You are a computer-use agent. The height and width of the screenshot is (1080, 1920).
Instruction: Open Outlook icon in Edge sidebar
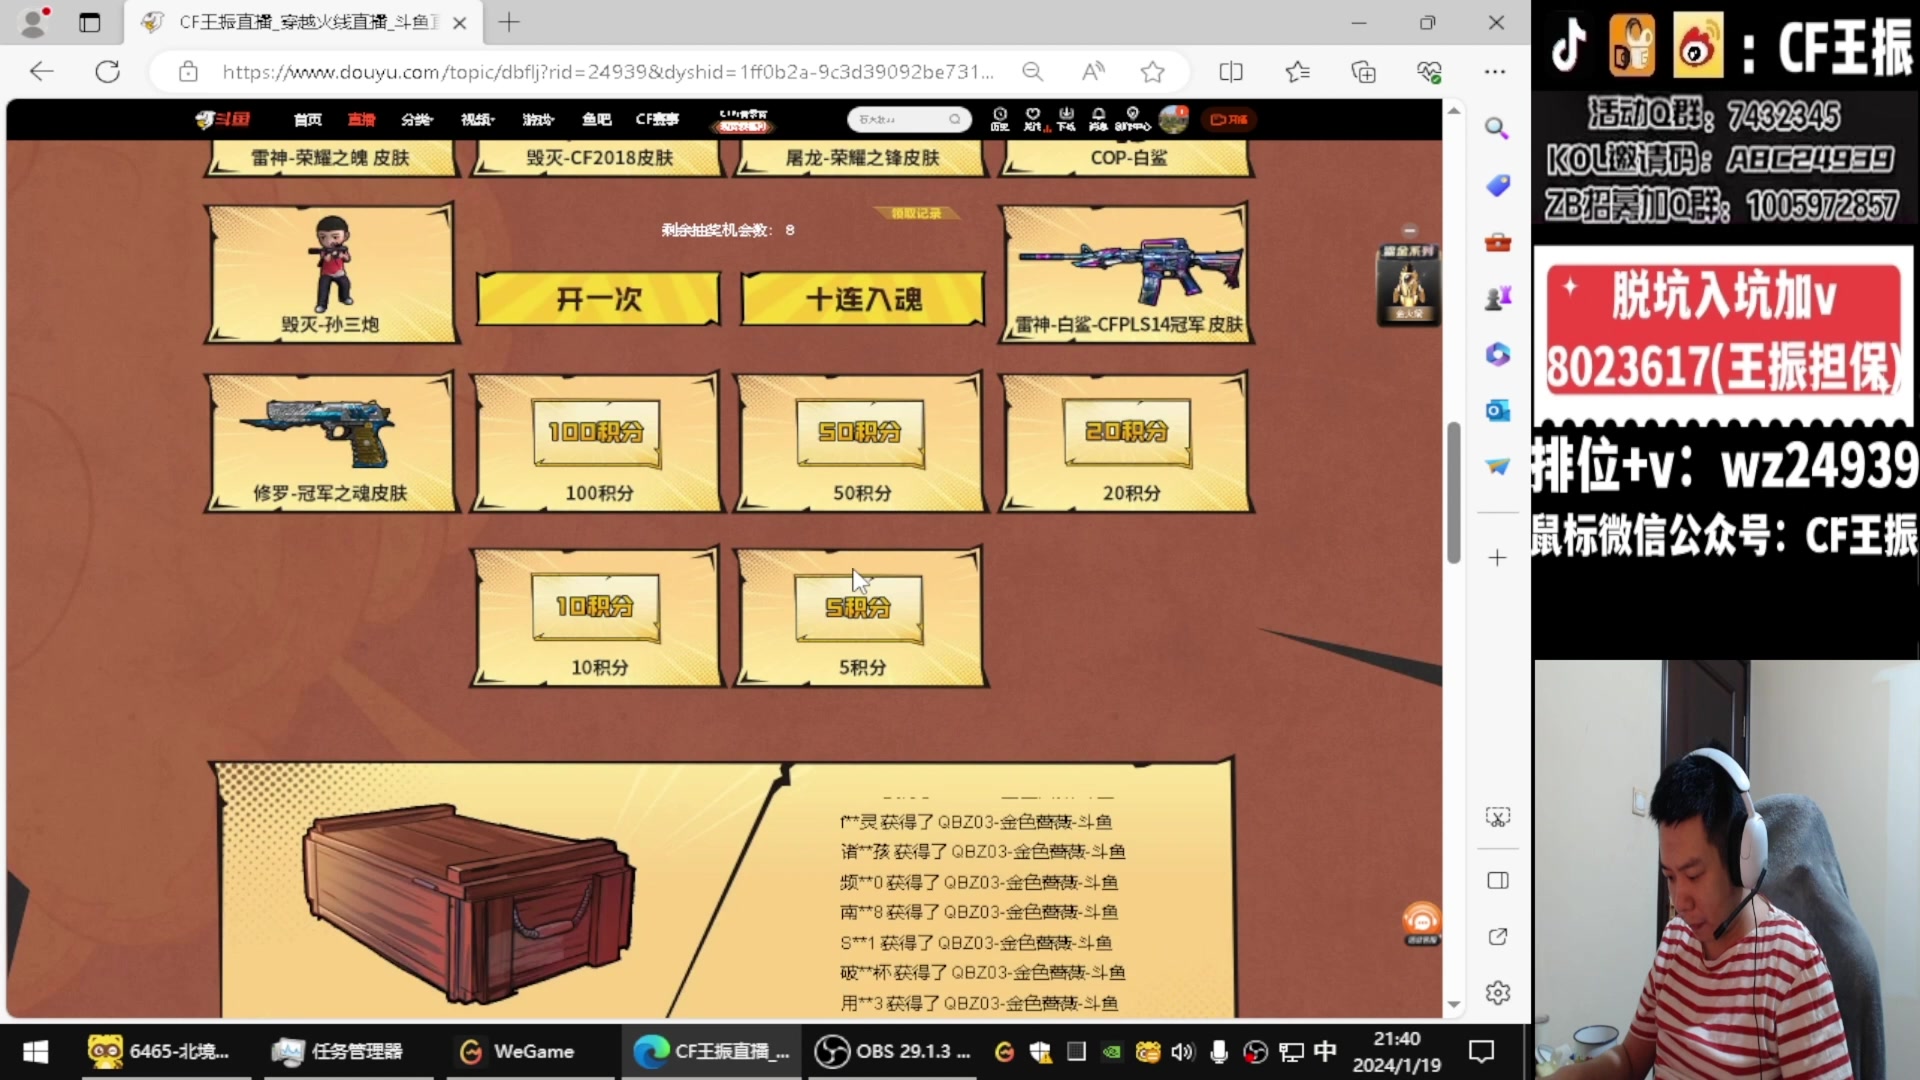click(1497, 410)
